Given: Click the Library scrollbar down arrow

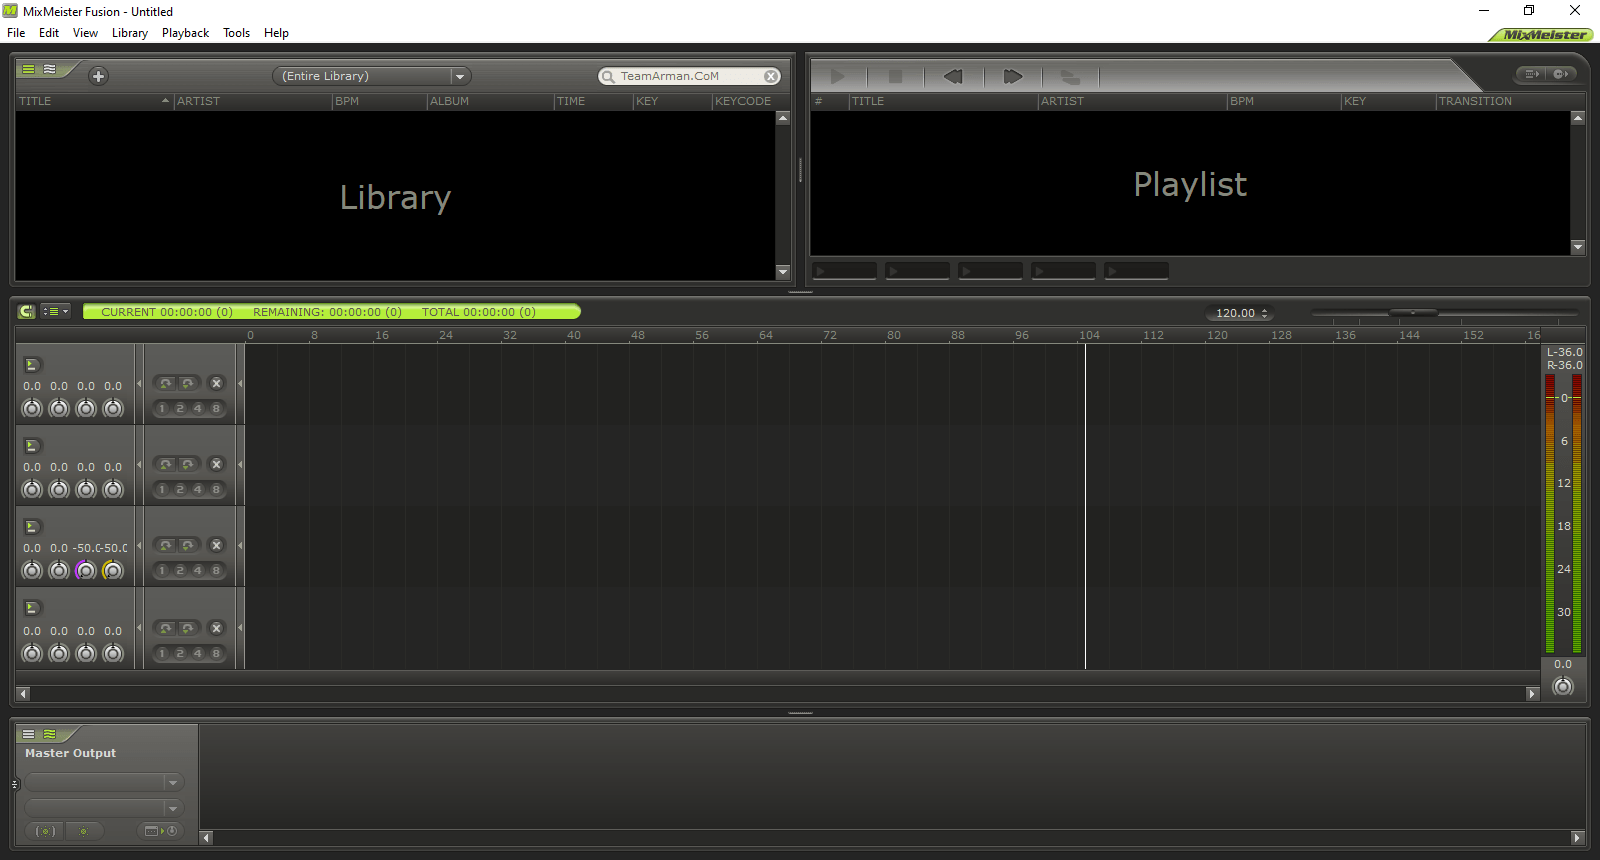Looking at the screenshot, I should pos(783,272).
